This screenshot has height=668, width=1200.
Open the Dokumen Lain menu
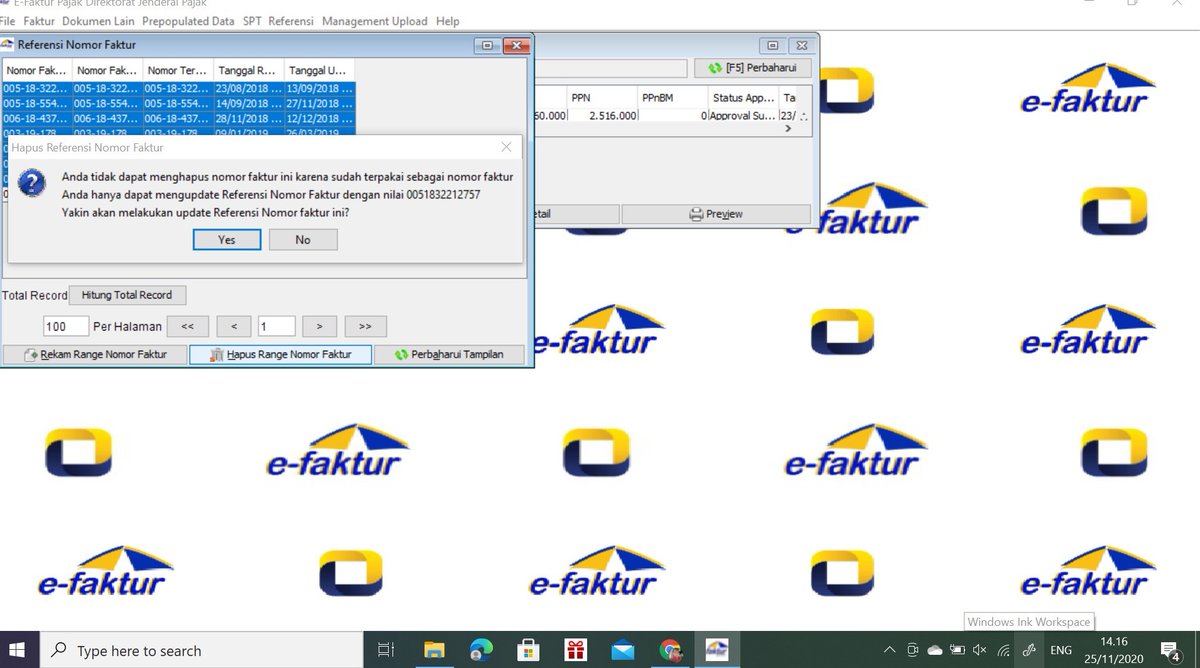tap(99, 21)
